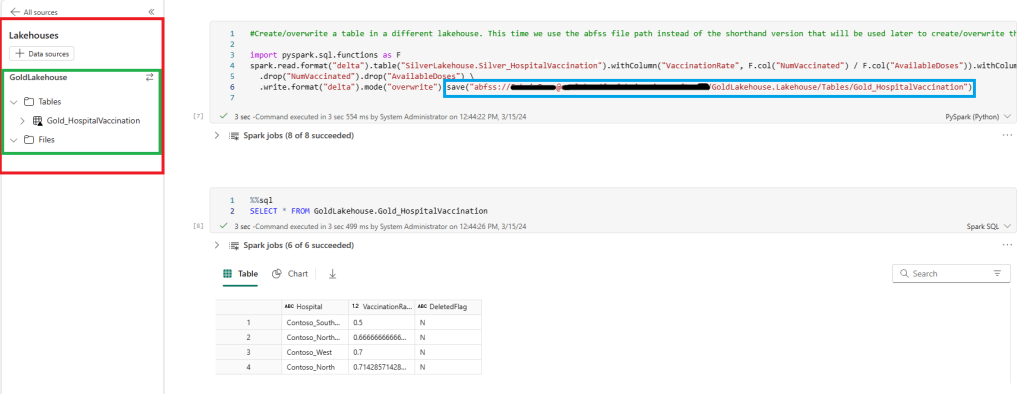This screenshot has width=1024, height=394.
Task: Click the swap lakehouse icon beside GoldLakehouse
Action: pos(150,77)
